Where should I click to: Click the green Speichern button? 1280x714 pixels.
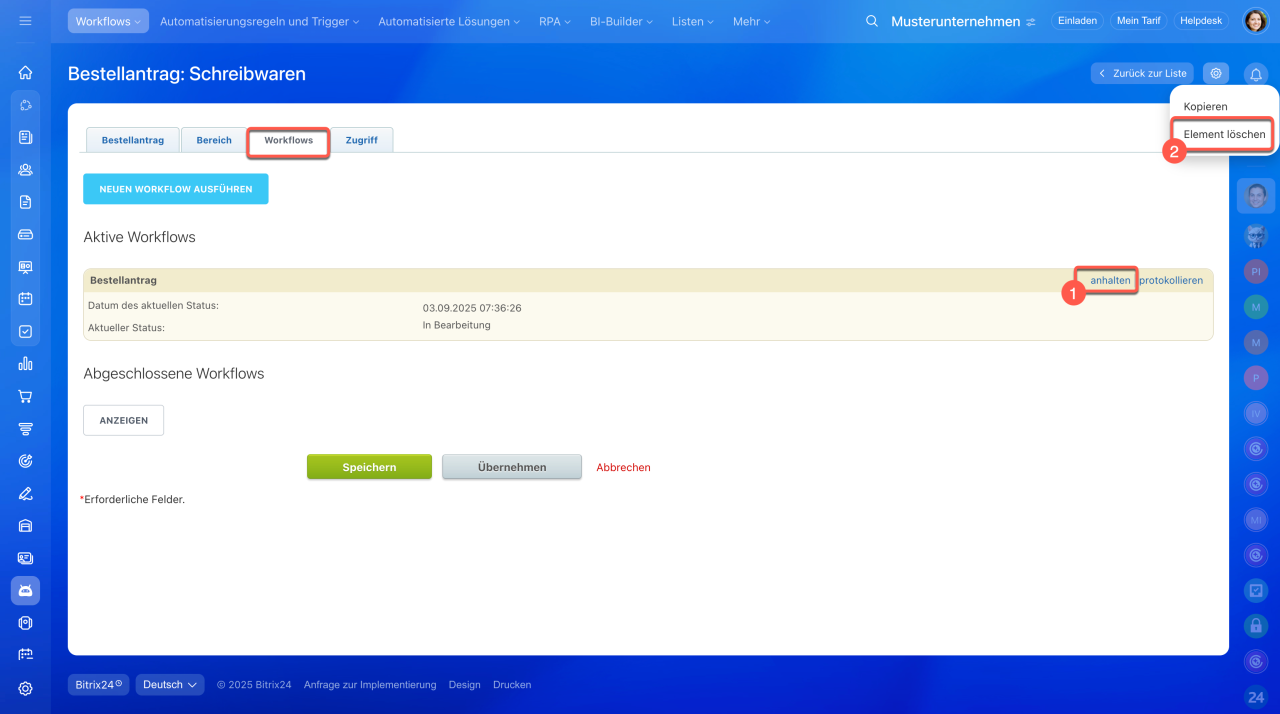click(369, 467)
